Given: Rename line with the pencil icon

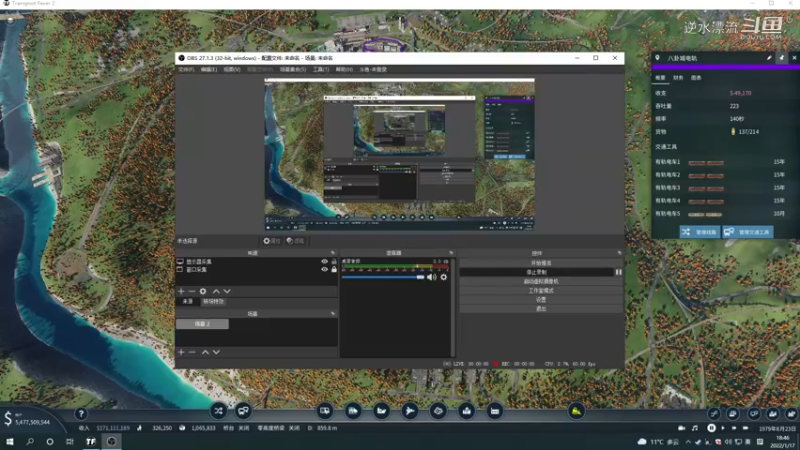Looking at the screenshot, I should pos(769,58).
